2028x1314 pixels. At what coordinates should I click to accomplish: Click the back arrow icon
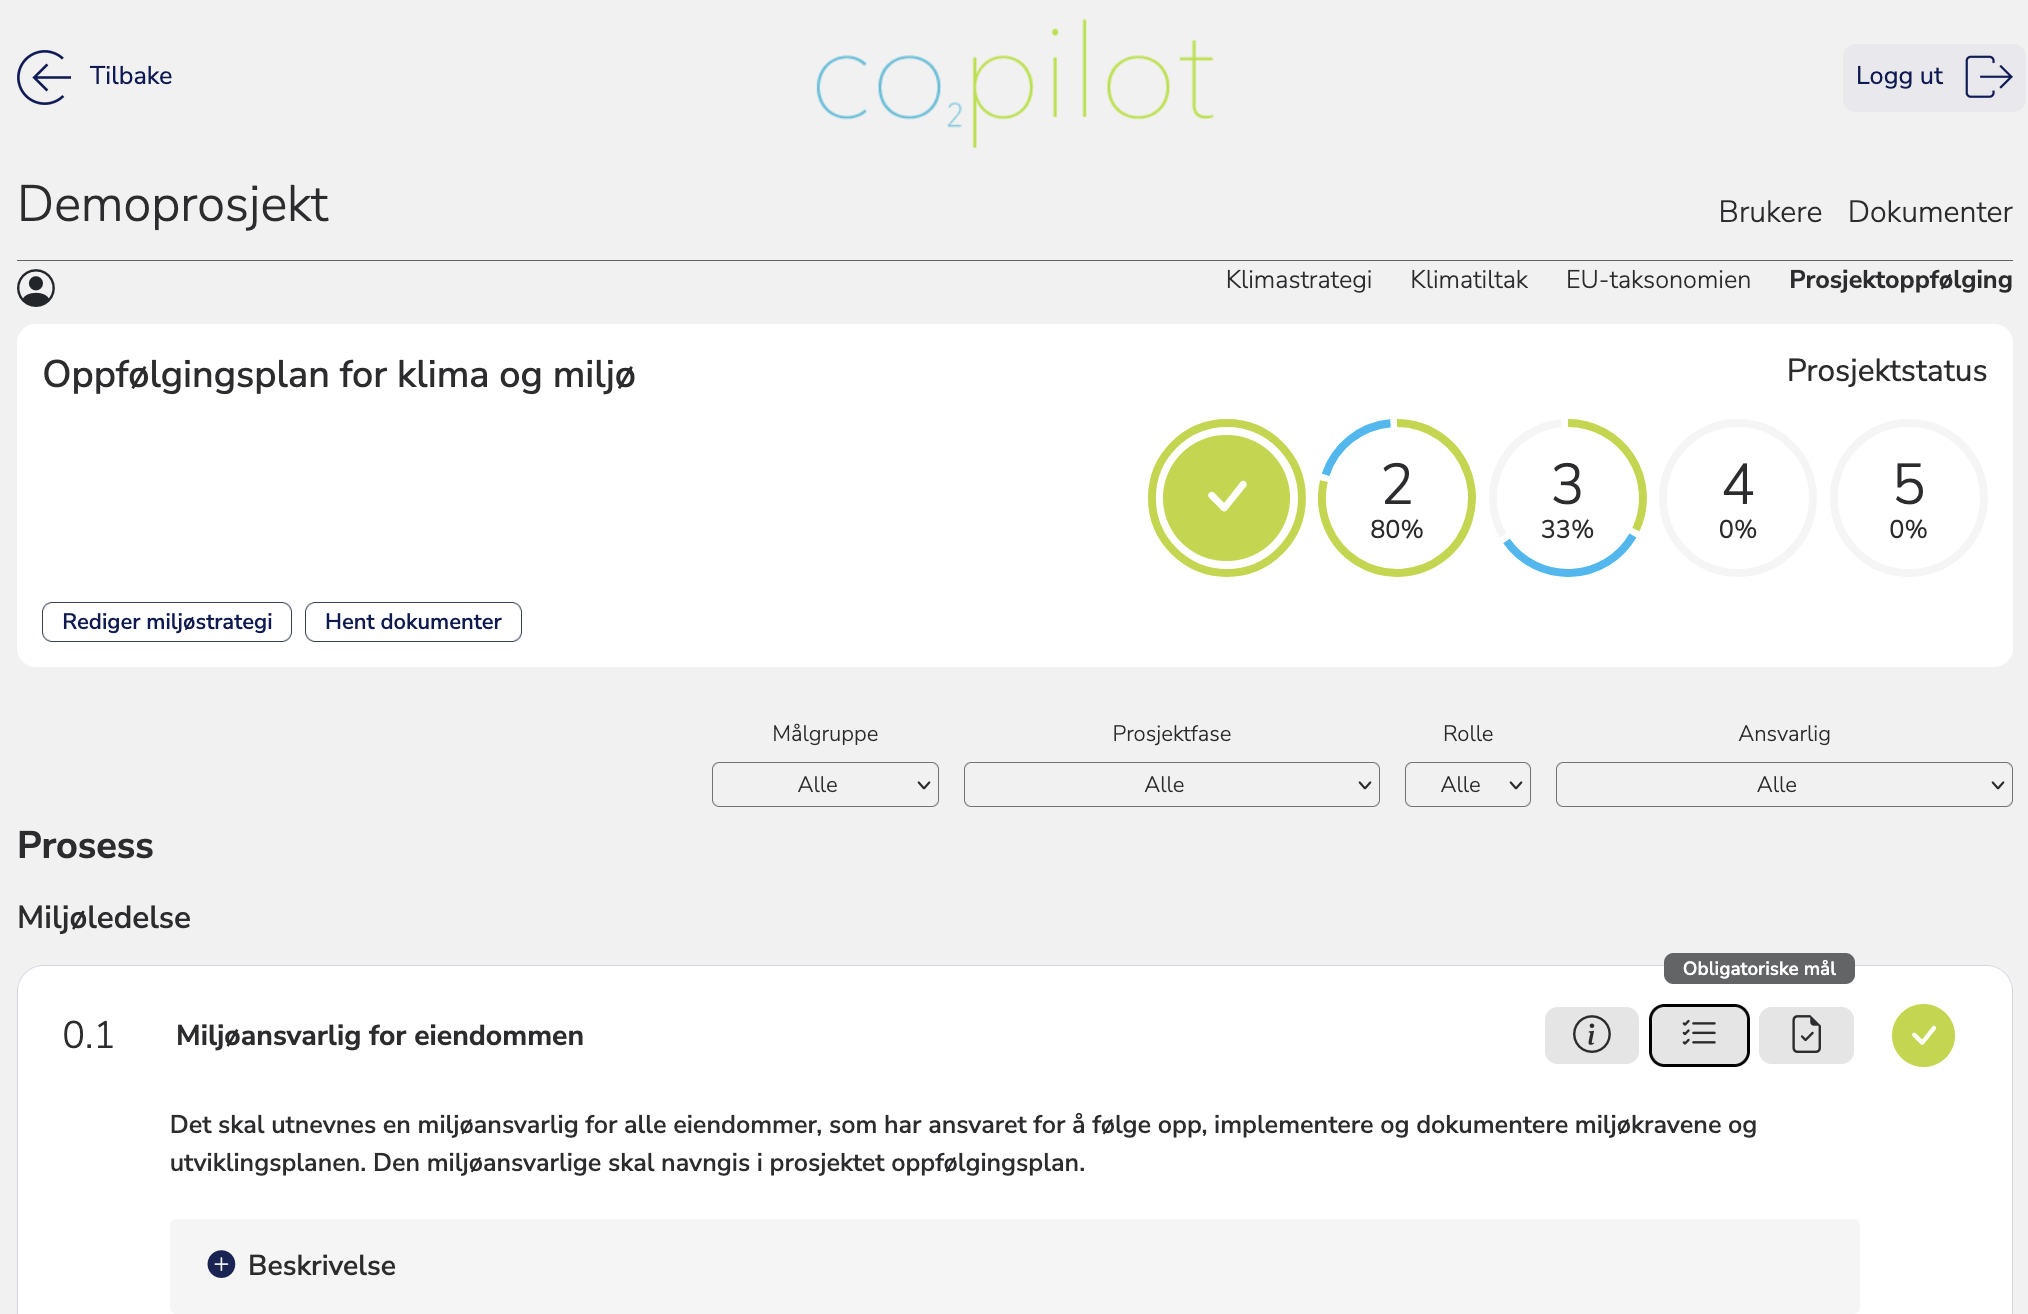(x=44, y=77)
